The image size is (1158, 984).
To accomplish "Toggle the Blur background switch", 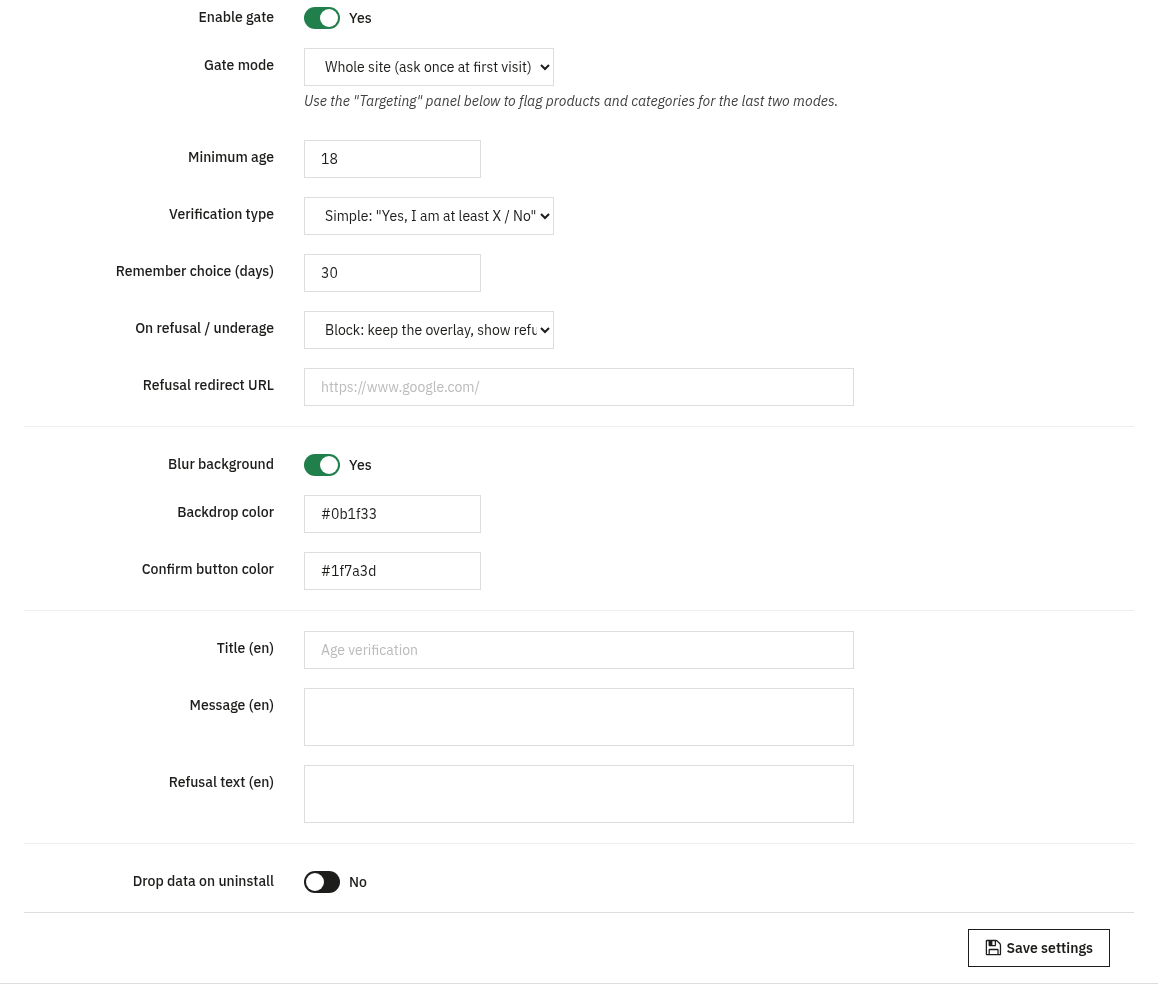I will [x=321, y=465].
